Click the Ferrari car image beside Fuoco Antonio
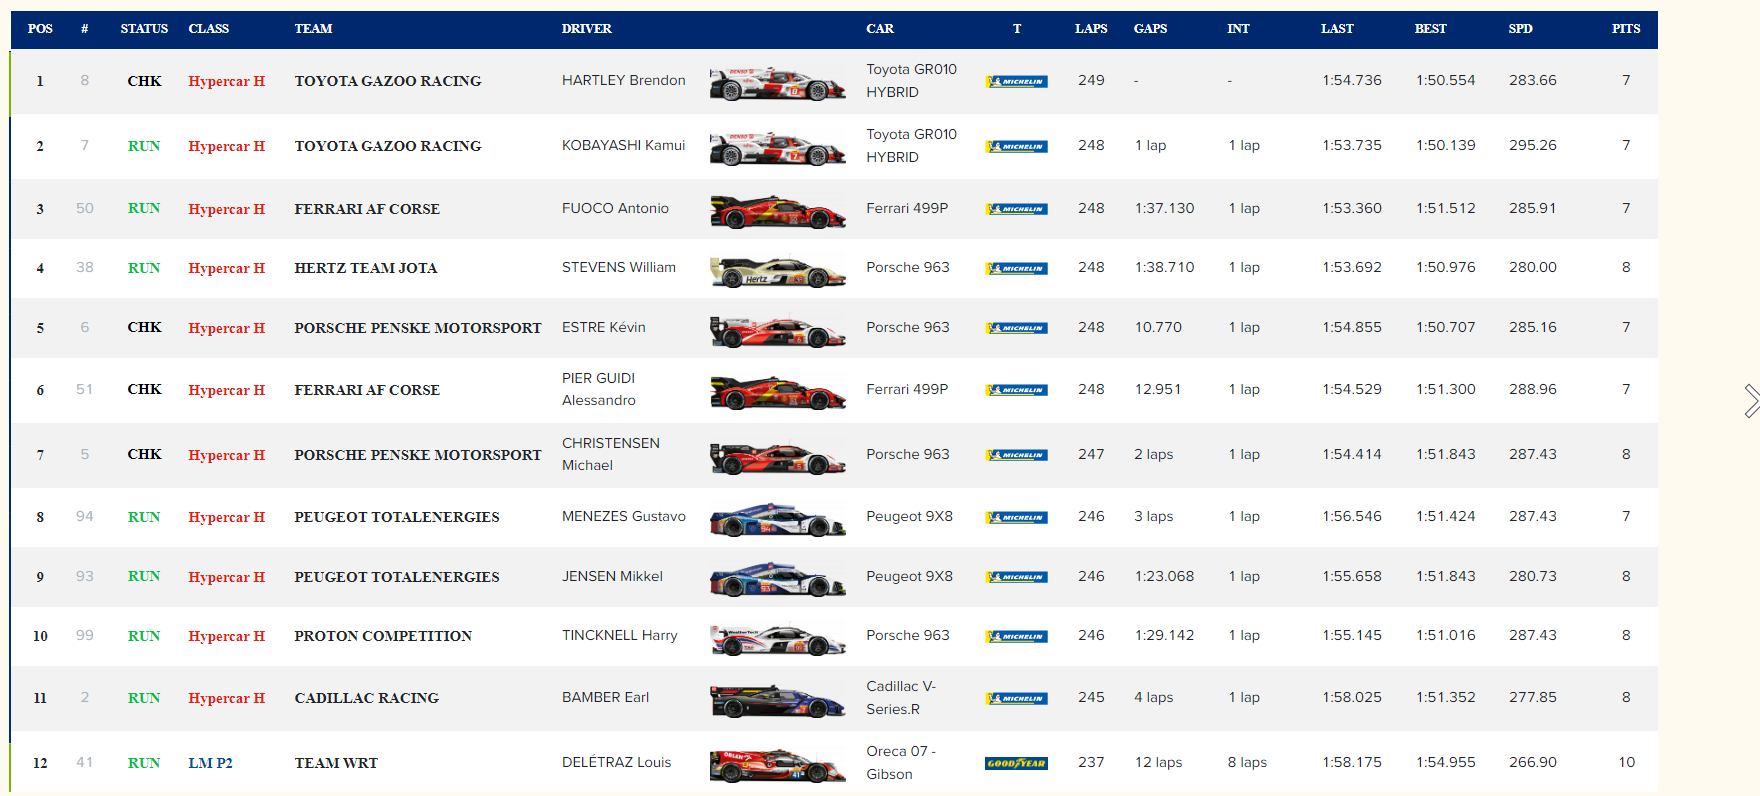Image resolution: width=1760 pixels, height=796 pixels. (777, 211)
